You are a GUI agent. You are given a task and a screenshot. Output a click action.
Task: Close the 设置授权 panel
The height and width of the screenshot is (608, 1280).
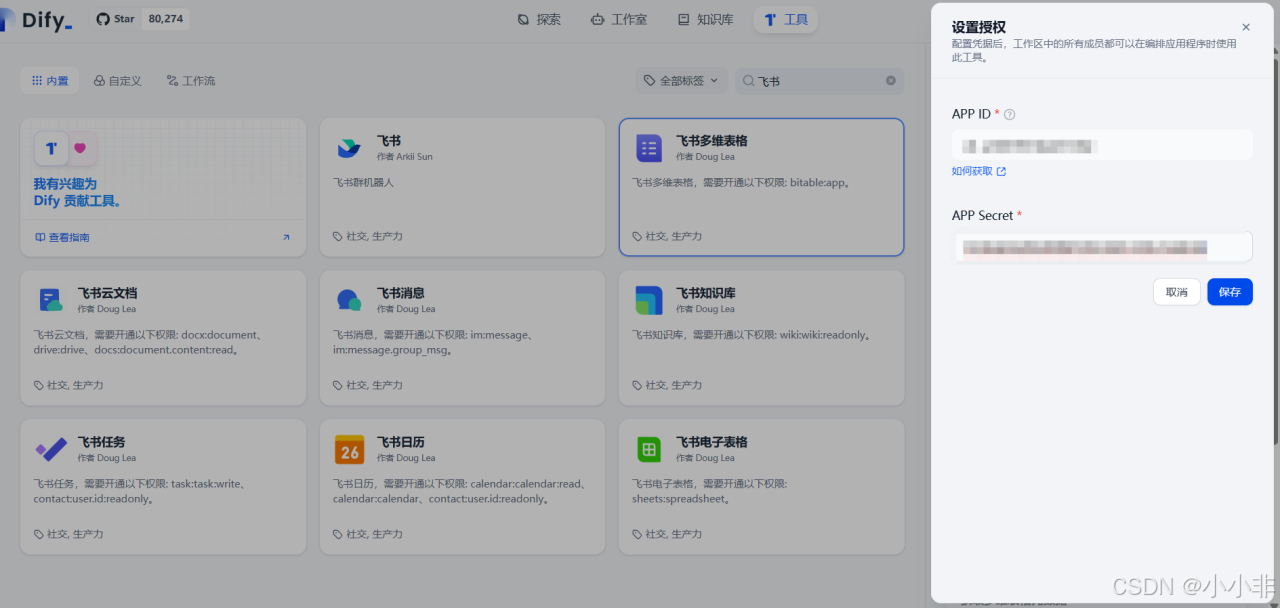pyautogui.click(x=1245, y=28)
